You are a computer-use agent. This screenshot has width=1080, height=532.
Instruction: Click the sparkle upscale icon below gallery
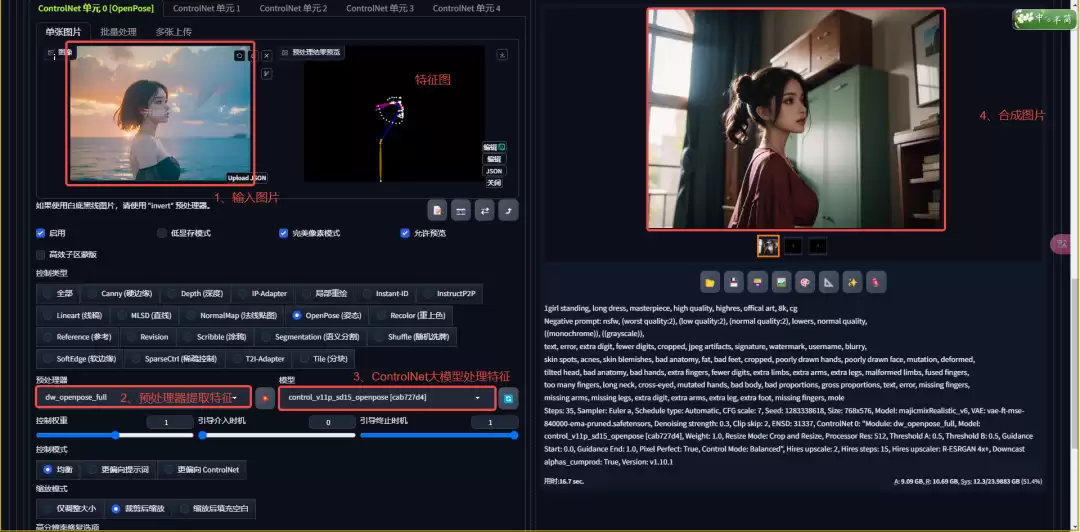[852, 282]
